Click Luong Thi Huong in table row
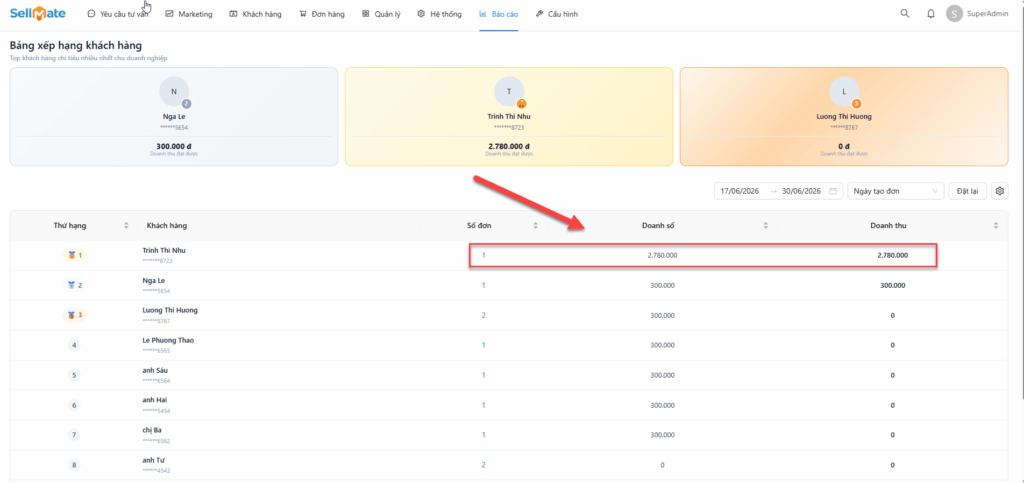The height and width of the screenshot is (483, 1024). (x=170, y=310)
